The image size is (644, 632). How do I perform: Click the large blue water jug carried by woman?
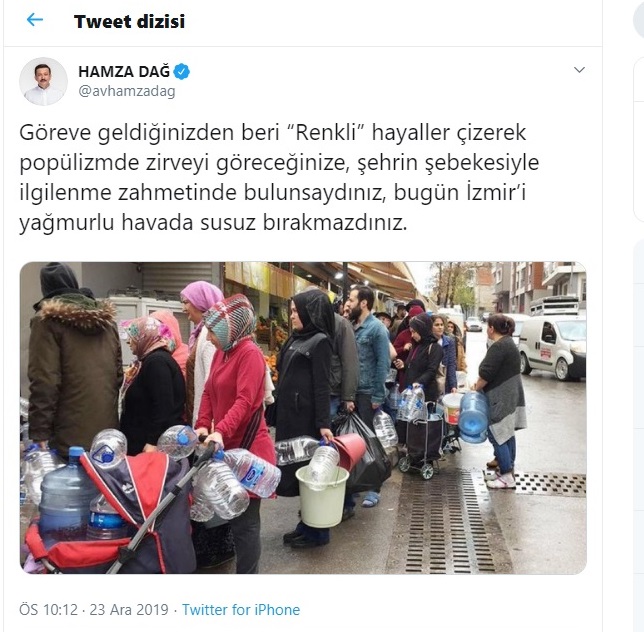point(473,417)
